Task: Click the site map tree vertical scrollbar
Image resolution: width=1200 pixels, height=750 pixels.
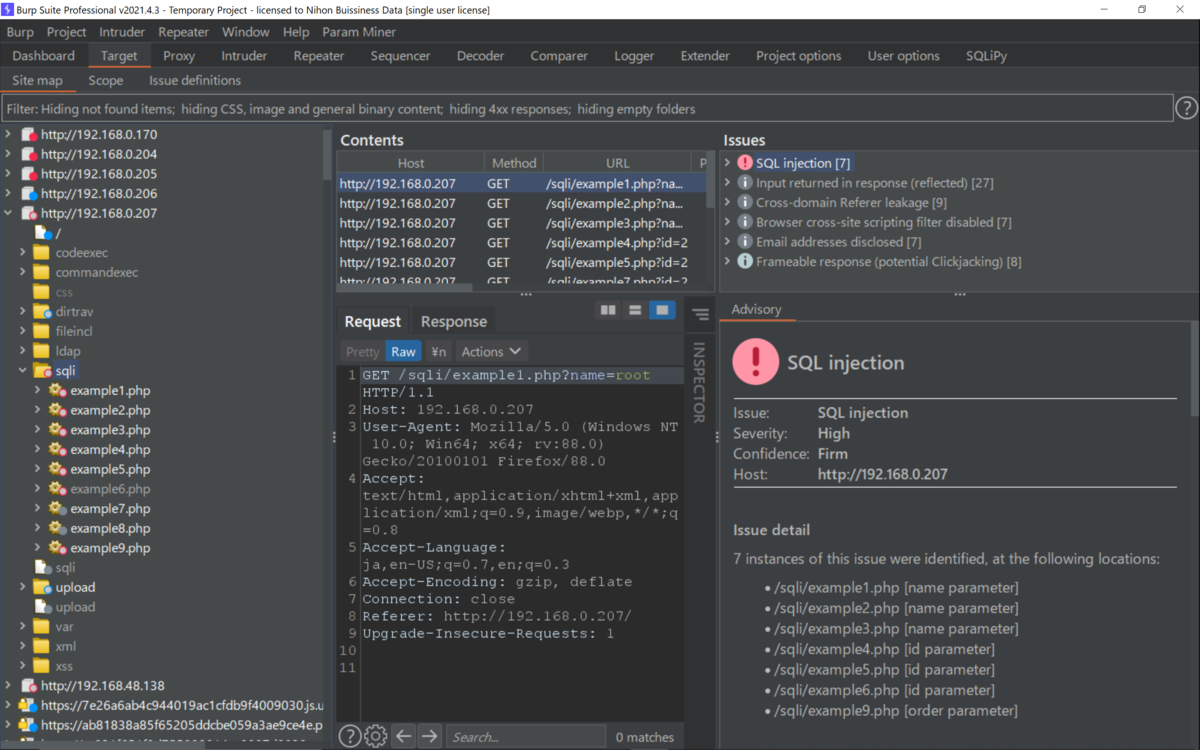Action: coord(328,153)
